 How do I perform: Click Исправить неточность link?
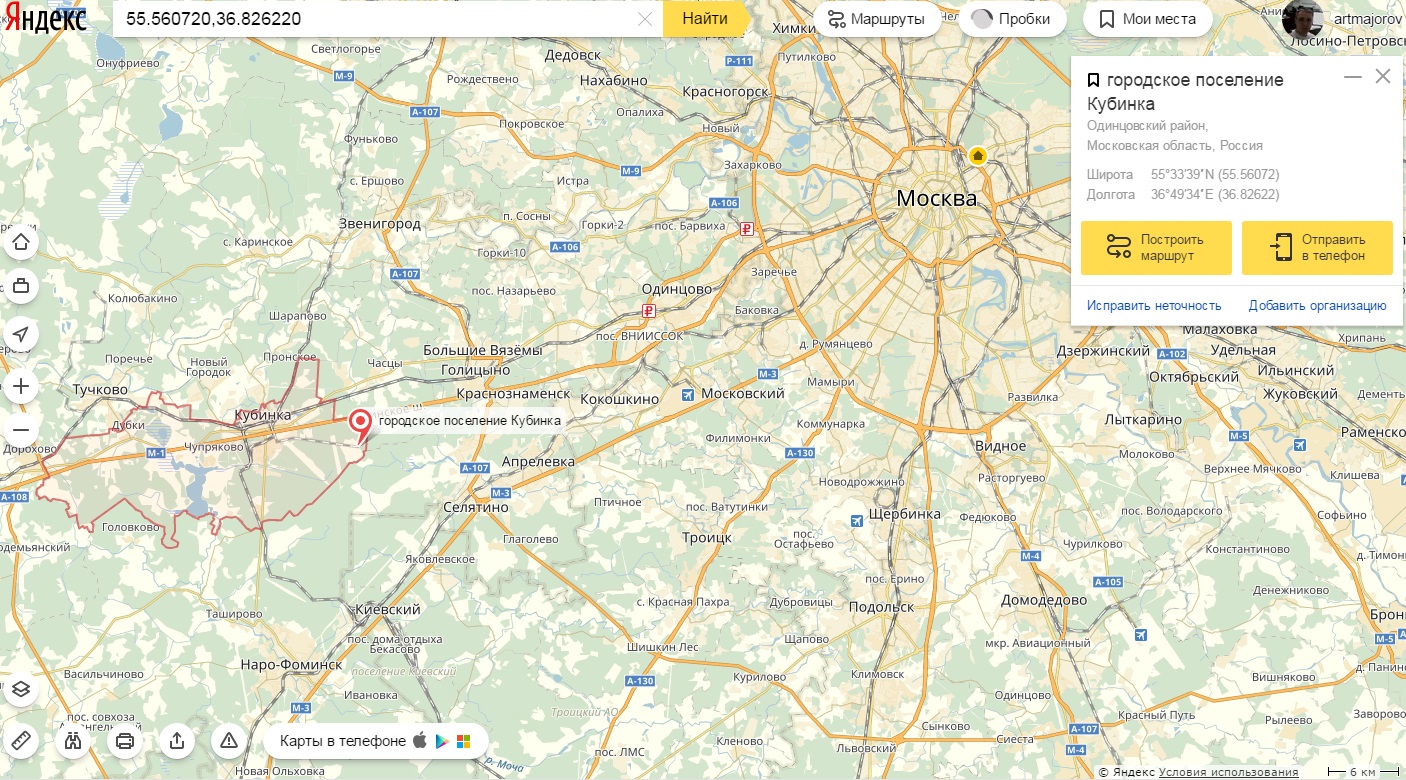[x=1155, y=306]
